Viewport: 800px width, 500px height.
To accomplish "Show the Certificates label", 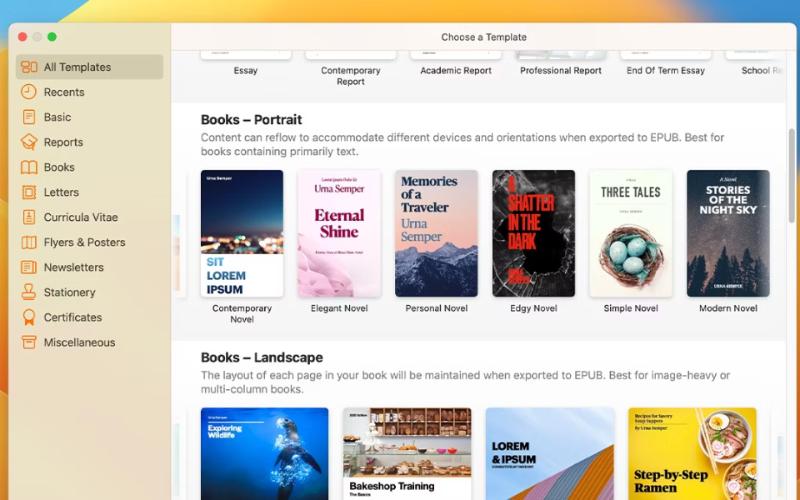I will (x=73, y=317).
